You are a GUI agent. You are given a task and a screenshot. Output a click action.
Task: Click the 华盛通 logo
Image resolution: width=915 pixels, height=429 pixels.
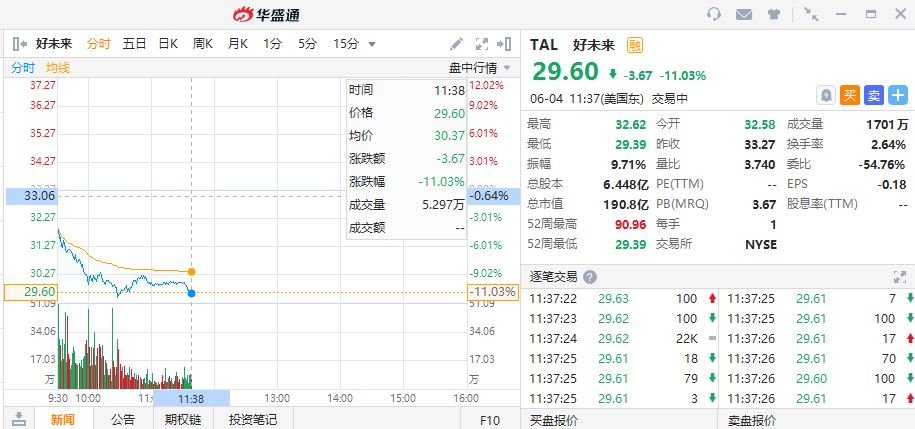coord(266,15)
